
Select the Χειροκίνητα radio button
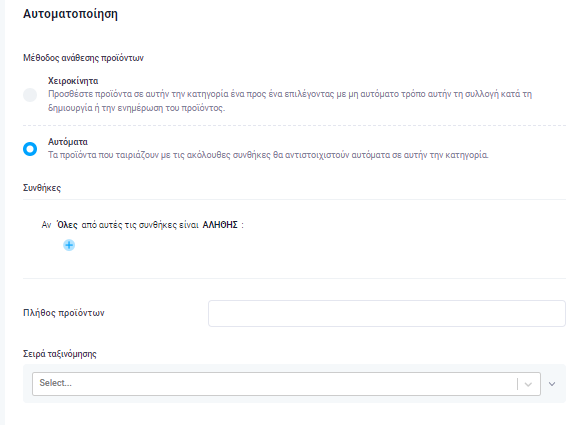pos(30,95)
